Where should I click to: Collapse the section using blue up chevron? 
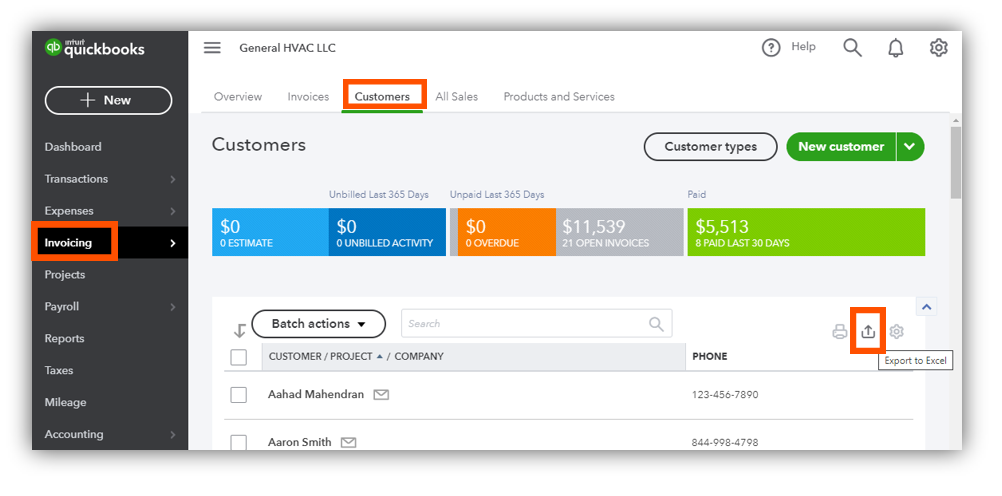(927, 307)
